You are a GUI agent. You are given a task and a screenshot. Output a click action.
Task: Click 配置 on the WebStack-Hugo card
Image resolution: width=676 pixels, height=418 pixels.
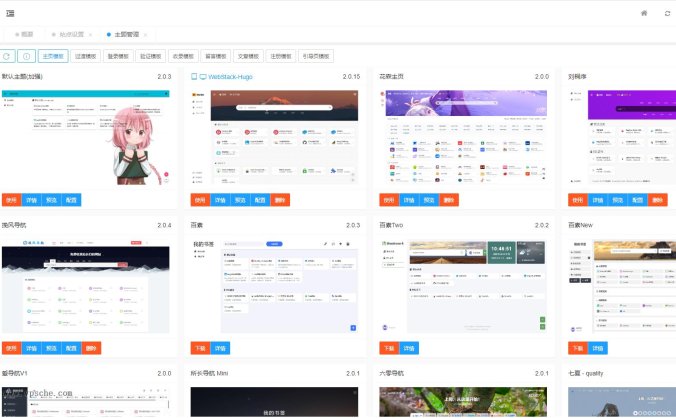point(260,200)
